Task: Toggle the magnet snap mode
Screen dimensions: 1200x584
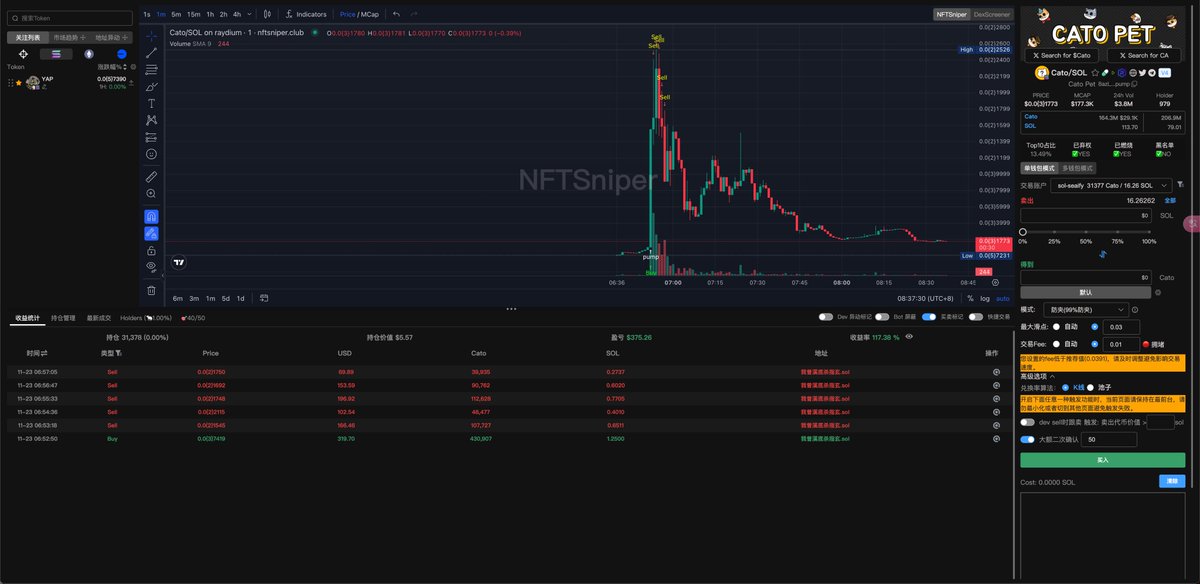Action: click(x=151, y=216)
